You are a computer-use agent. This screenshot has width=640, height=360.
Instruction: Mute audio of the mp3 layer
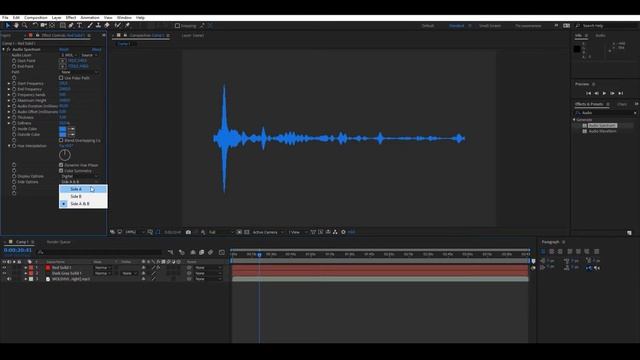click(9, 279)
